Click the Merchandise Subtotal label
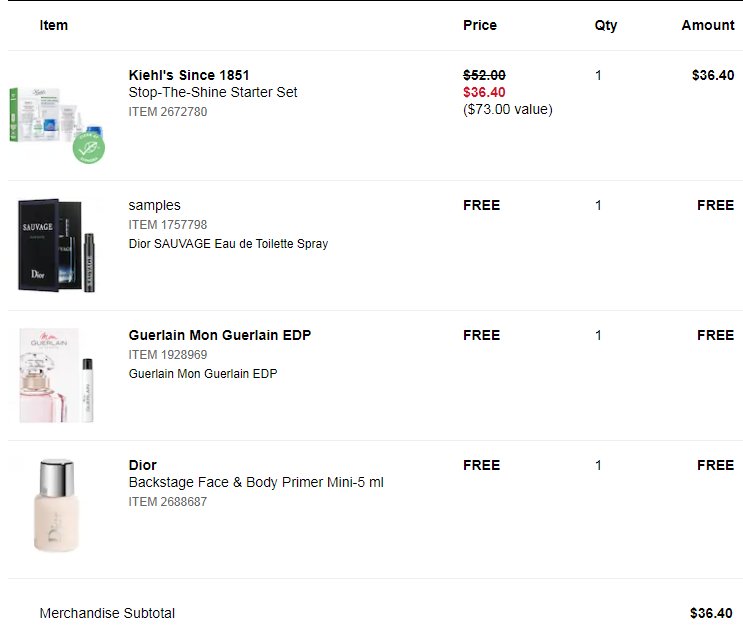This screenshot has height=630, width=743. coord(107,613)
